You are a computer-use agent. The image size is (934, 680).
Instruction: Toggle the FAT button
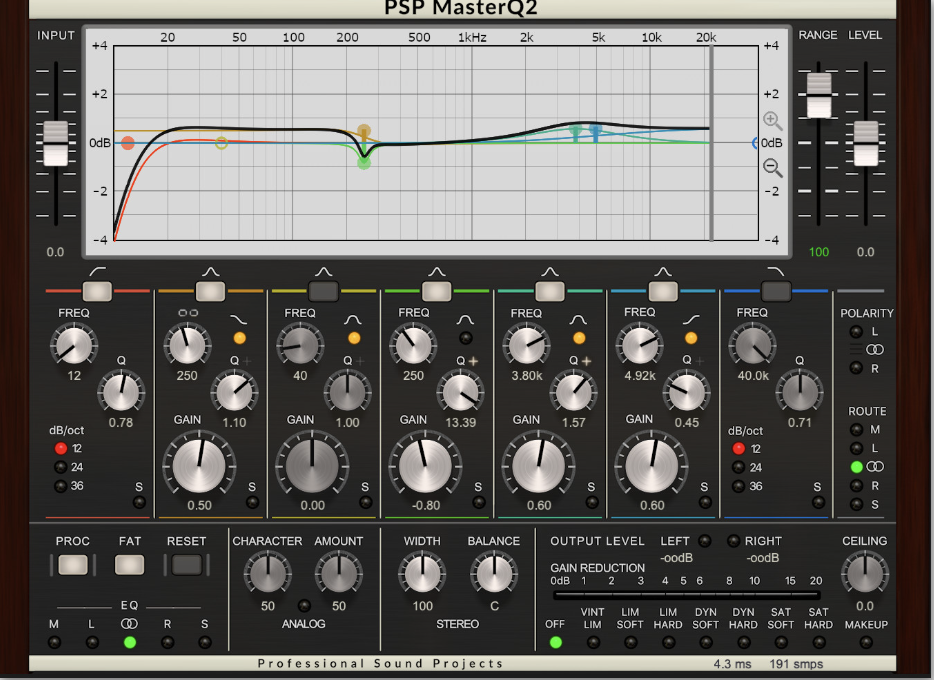pos(129,564)
